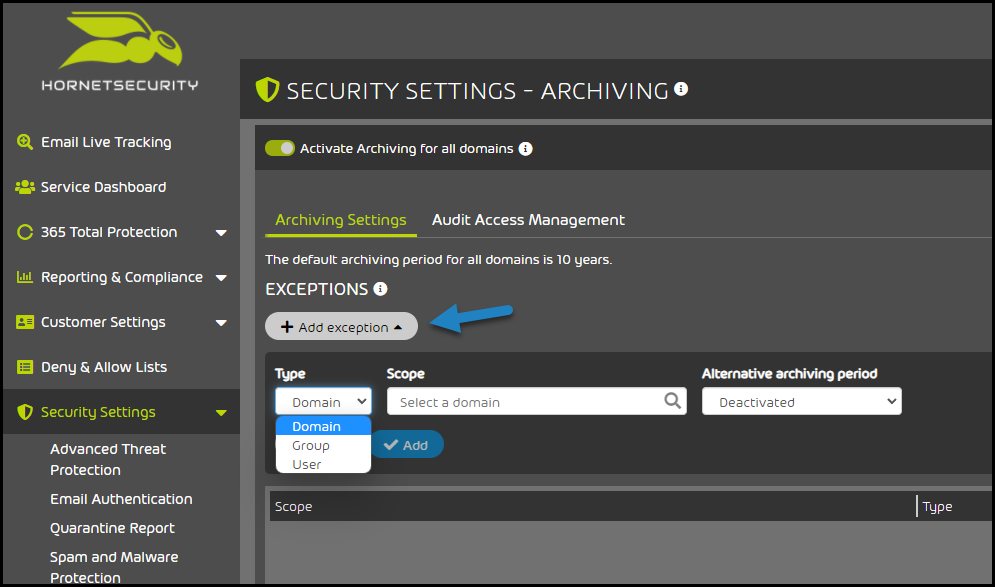Click the search magnifier in Scope field

pyautogui.click(x=672, y=400)
